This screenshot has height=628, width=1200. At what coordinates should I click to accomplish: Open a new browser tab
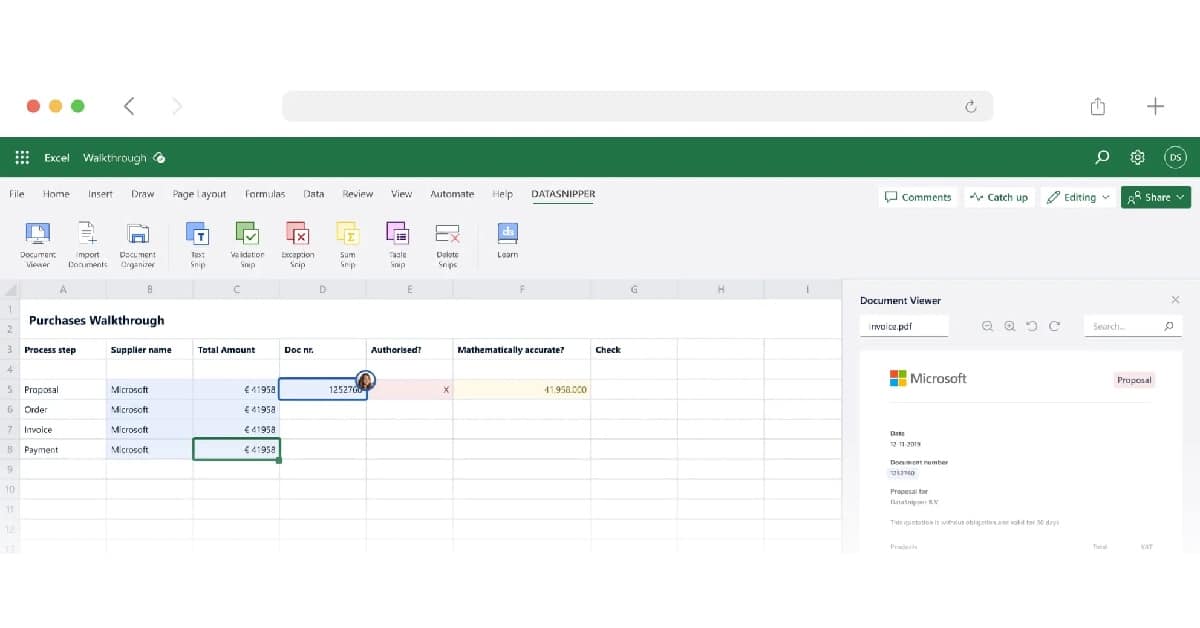[x=1155, y=106]
